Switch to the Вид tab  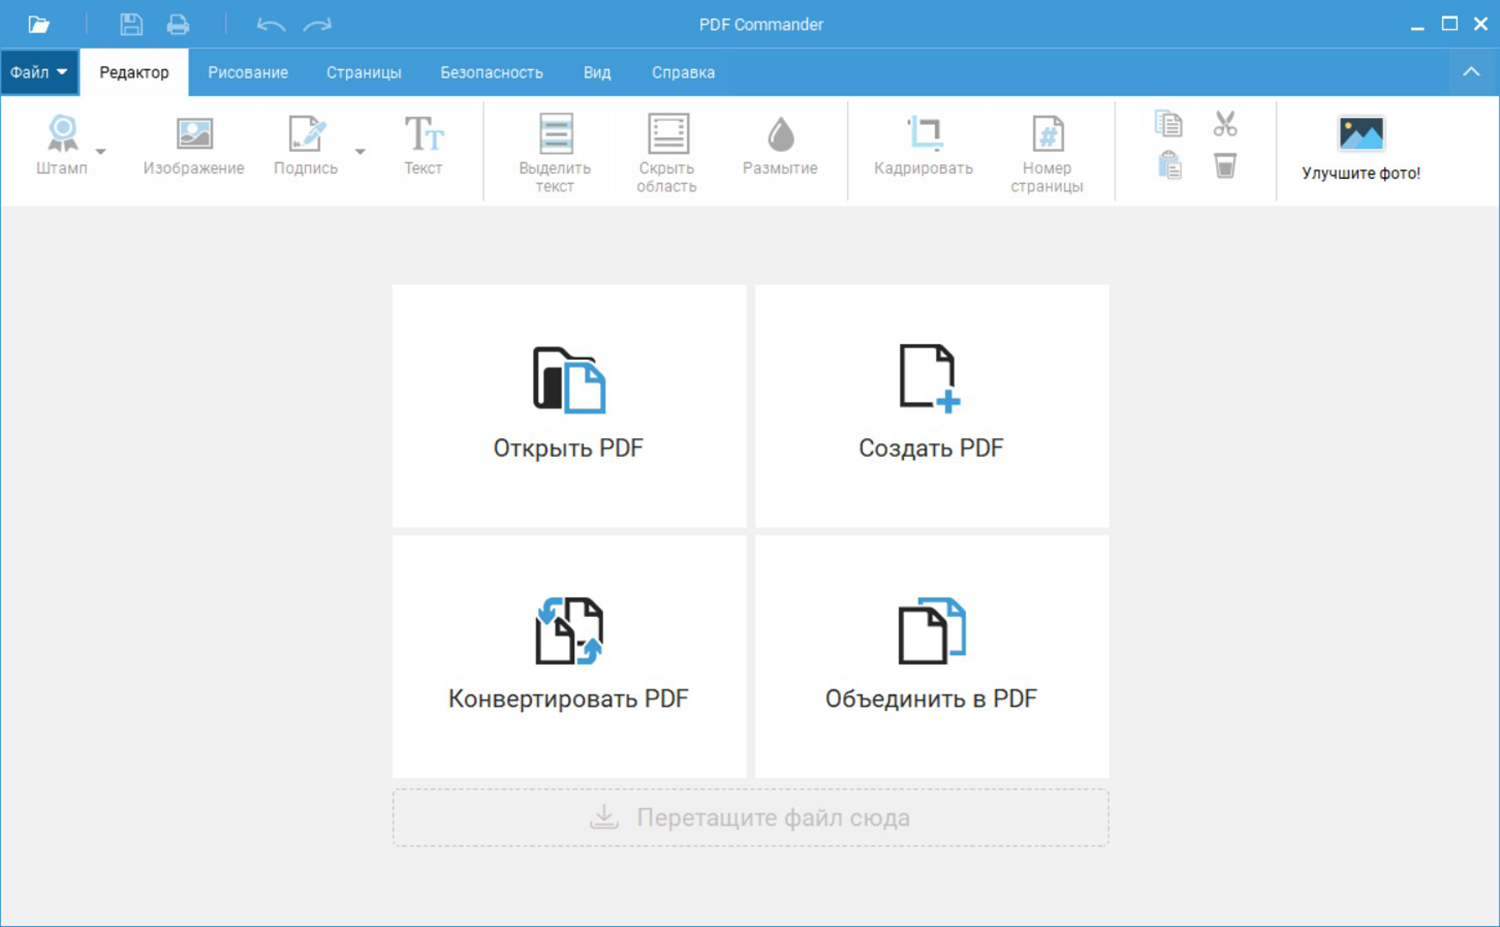[x=597, y=72]
